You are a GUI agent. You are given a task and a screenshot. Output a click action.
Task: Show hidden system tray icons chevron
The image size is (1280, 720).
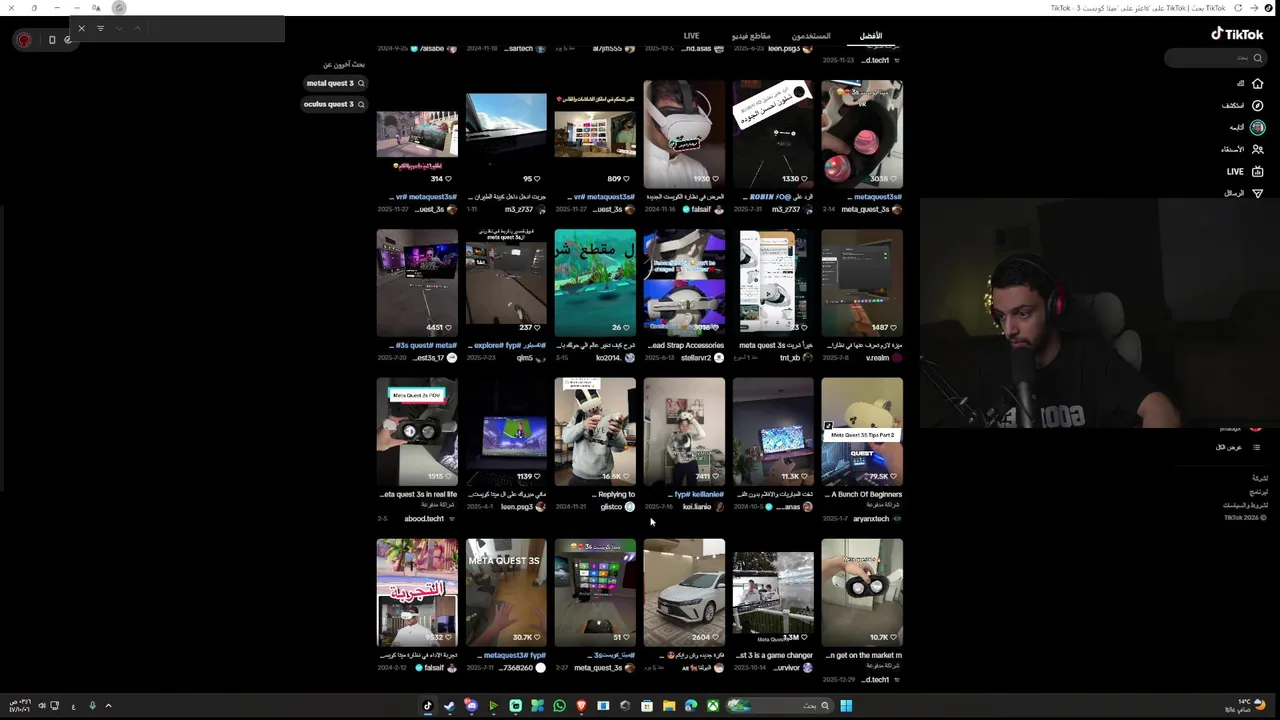[x=108, y=706]
